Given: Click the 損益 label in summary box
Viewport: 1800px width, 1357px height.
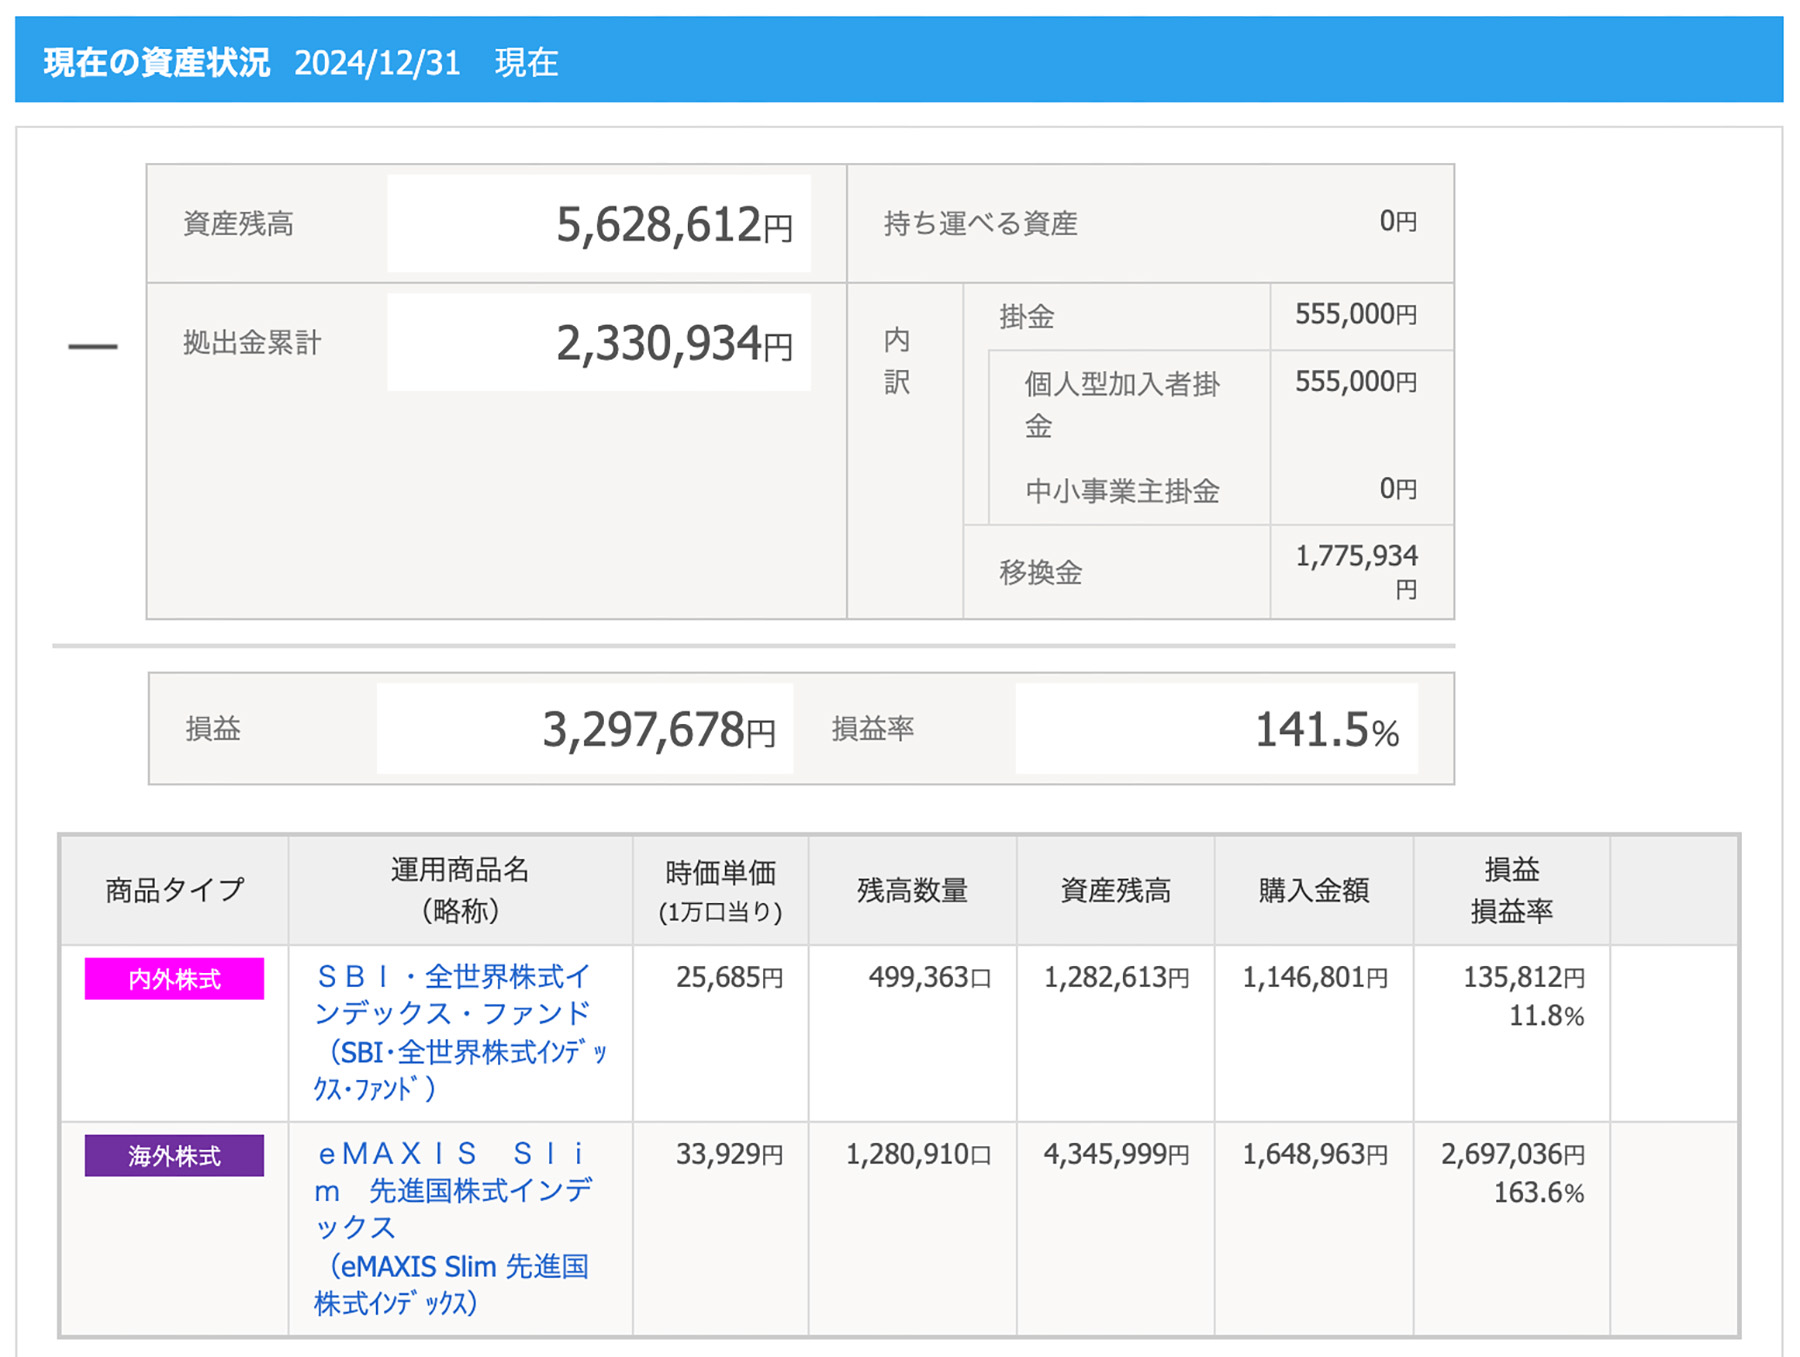Looking at the screenshot, I should coord(212,728).
